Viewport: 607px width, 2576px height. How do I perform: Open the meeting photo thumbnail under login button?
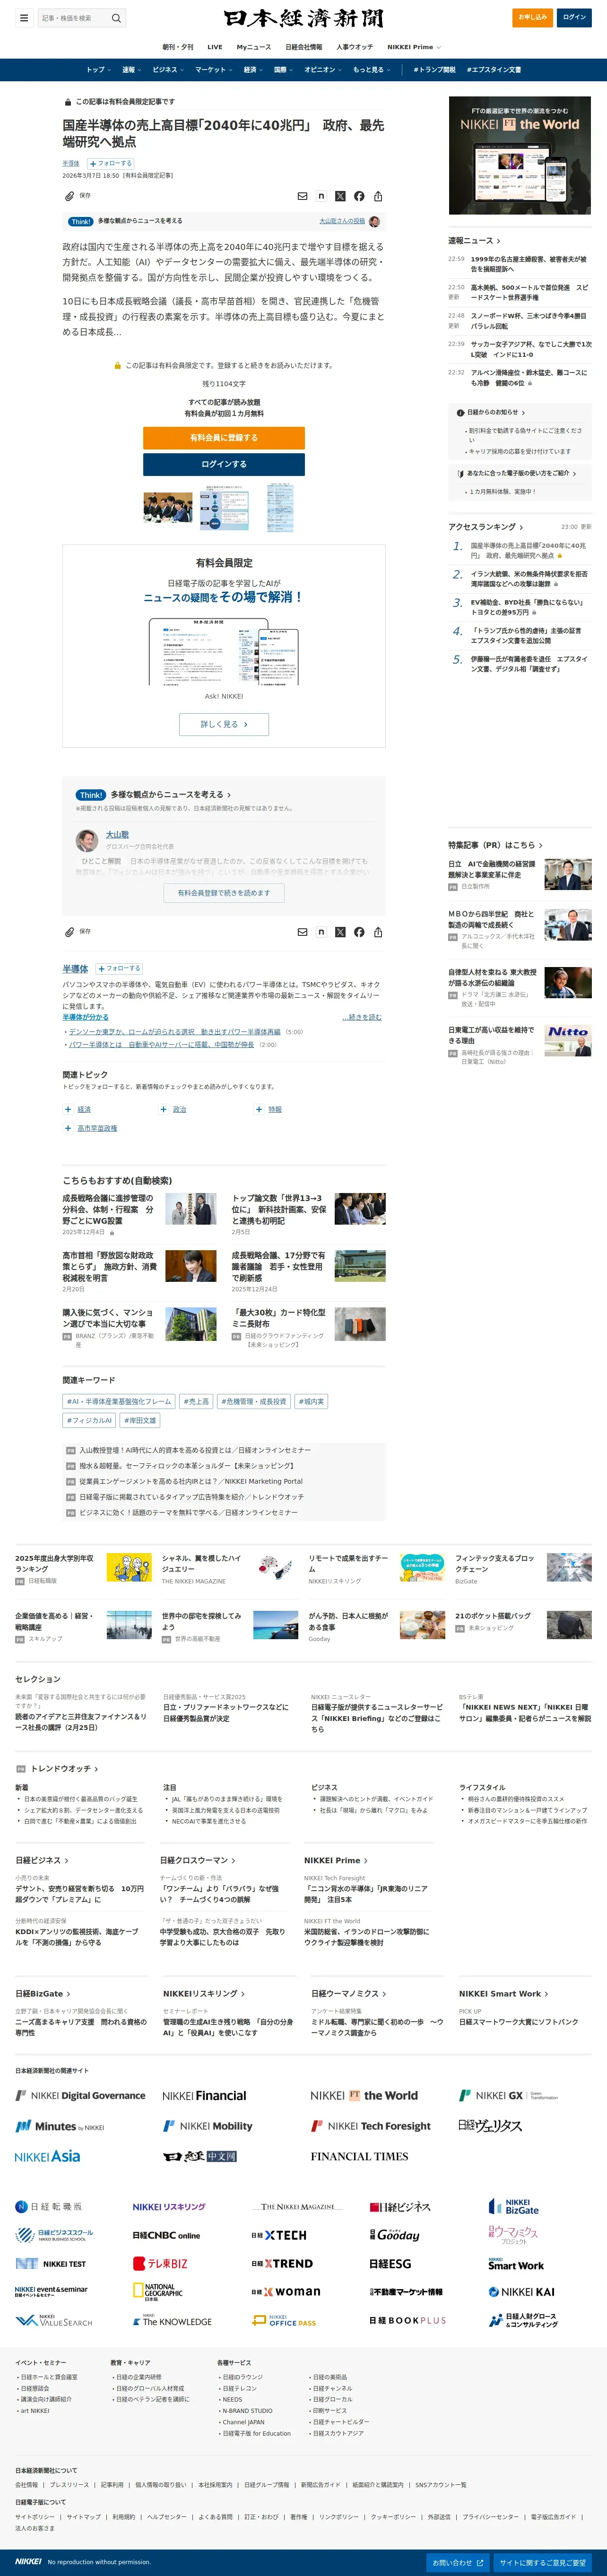pyautogui.click(x=168, y=508)
